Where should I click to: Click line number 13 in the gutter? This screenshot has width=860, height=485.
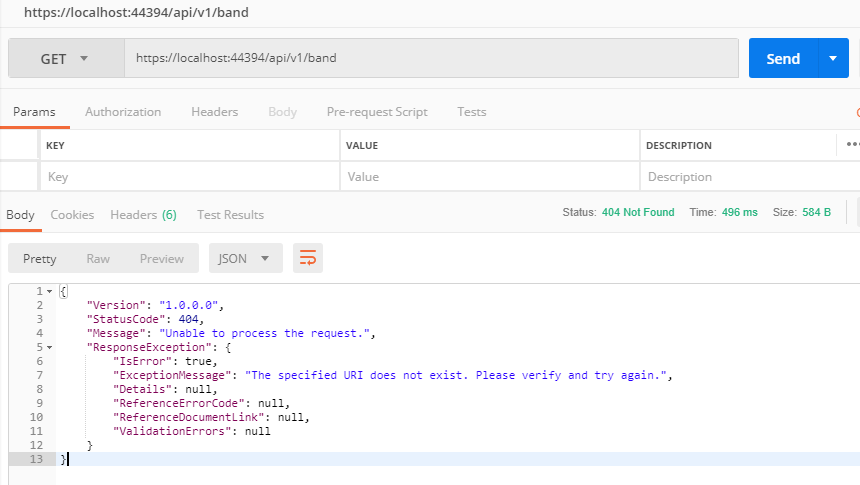(x=36, y=459)
